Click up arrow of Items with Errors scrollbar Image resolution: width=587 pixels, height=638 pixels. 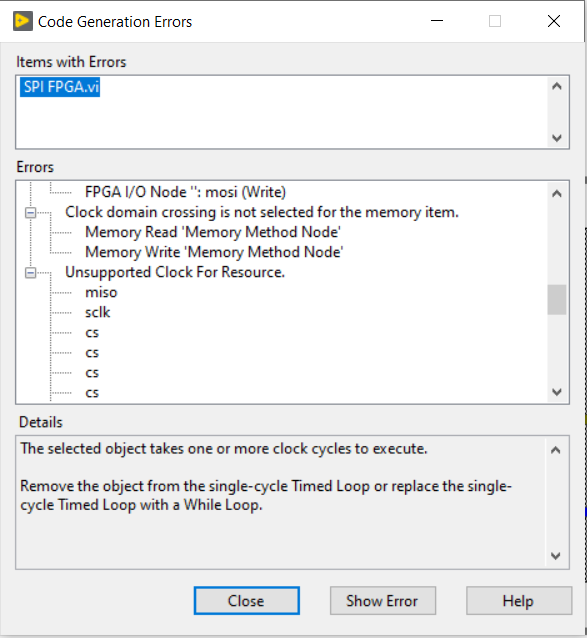557,86
